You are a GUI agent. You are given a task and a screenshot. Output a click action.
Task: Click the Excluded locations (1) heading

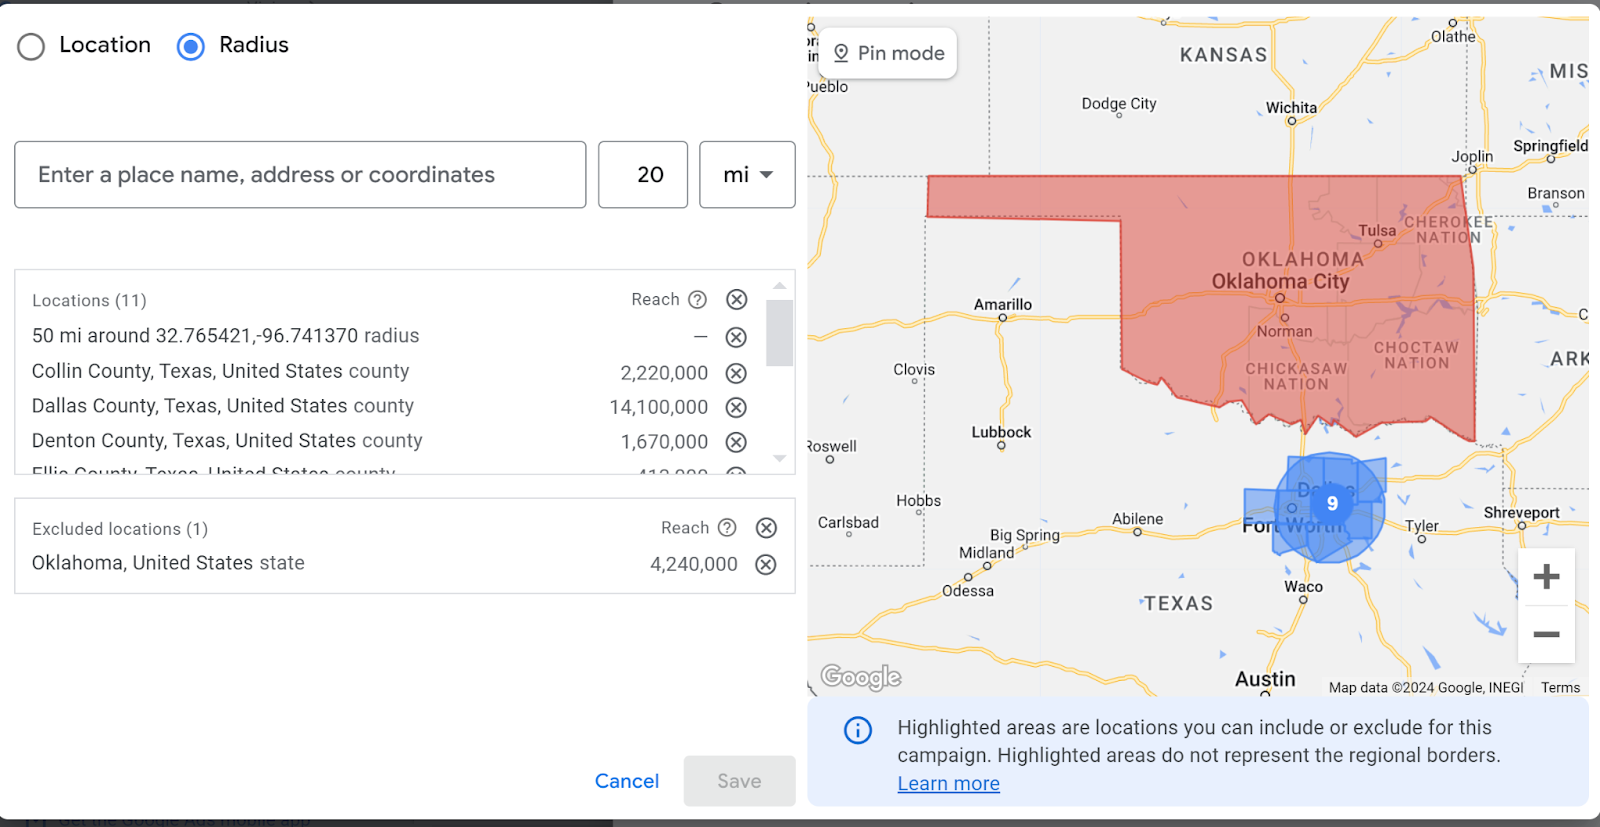pos(120,529)
